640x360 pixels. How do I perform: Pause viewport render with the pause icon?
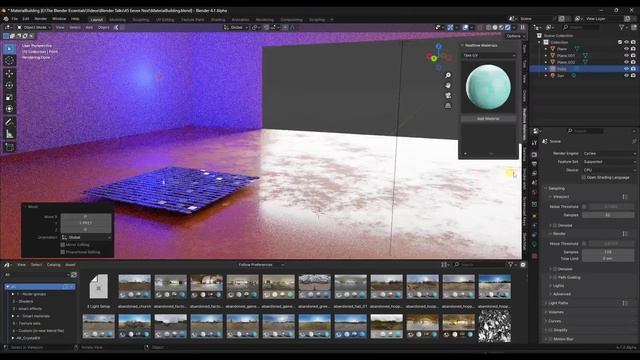(x=522, y=27)
